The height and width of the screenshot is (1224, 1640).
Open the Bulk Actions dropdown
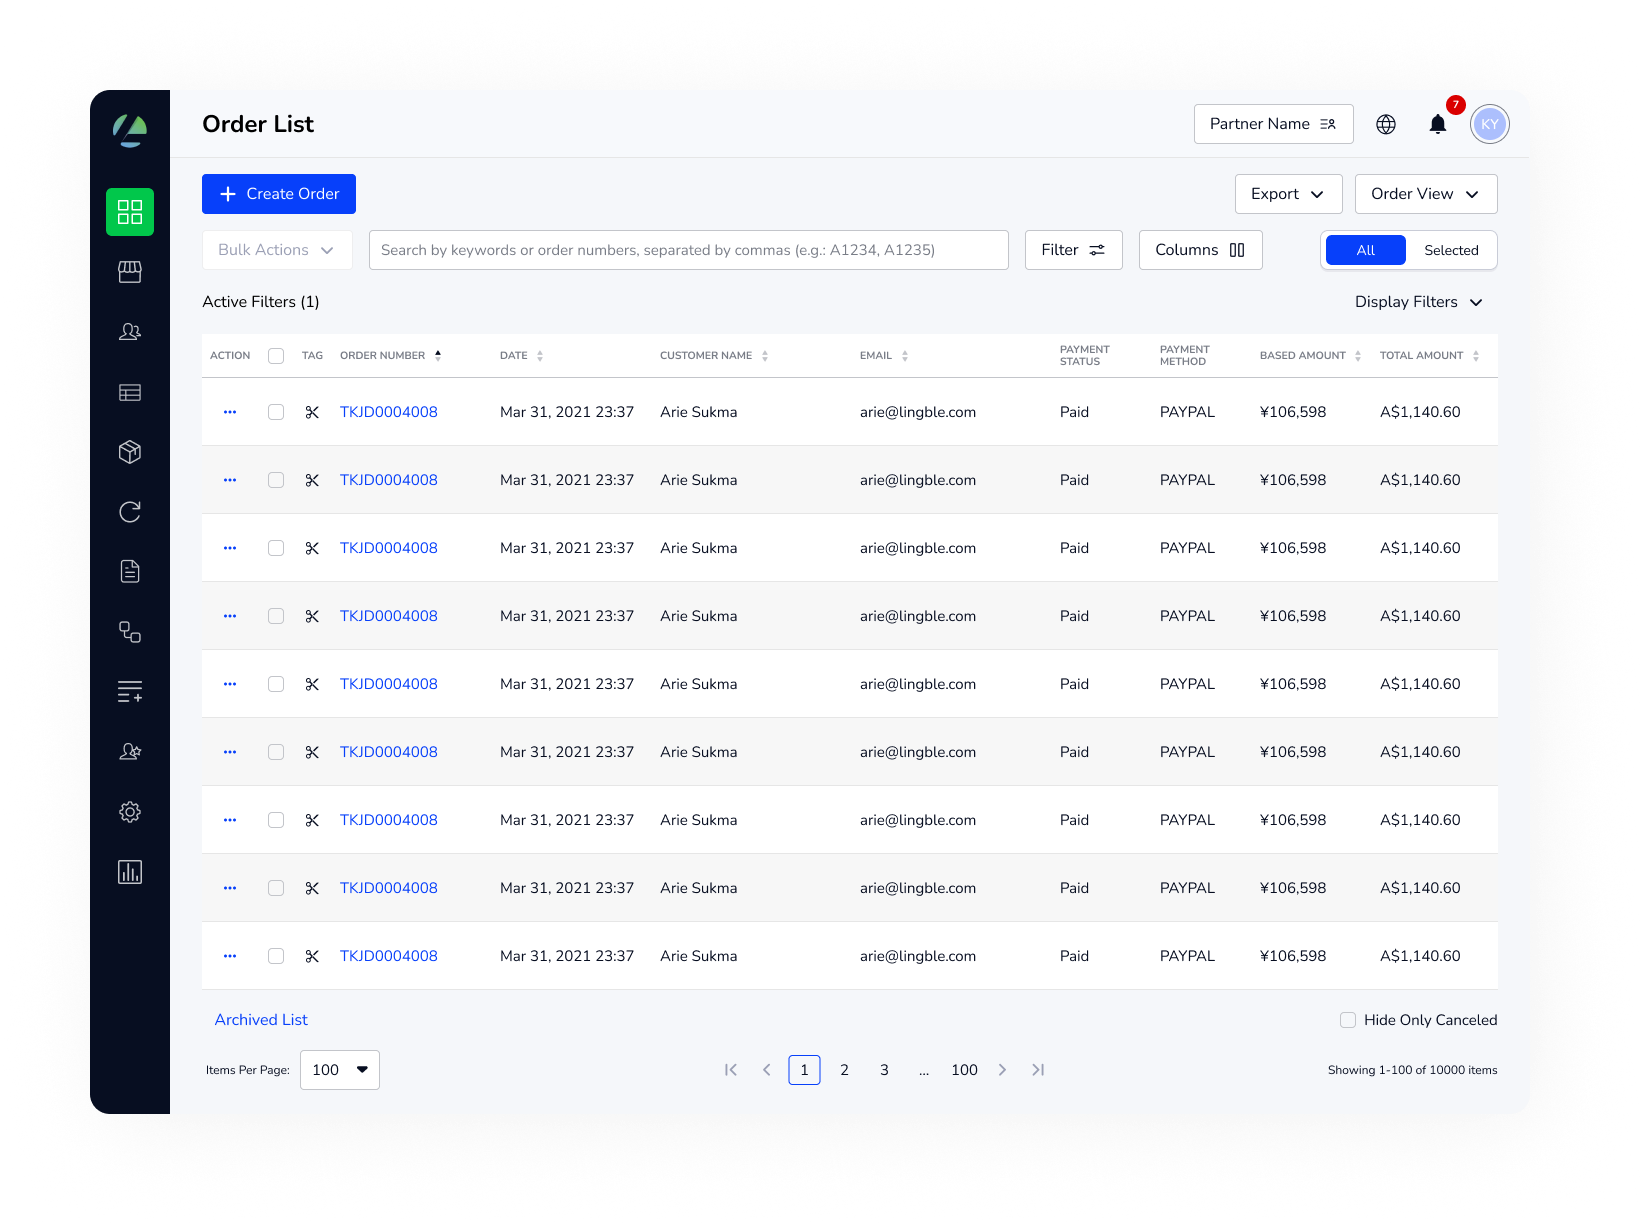277,250
